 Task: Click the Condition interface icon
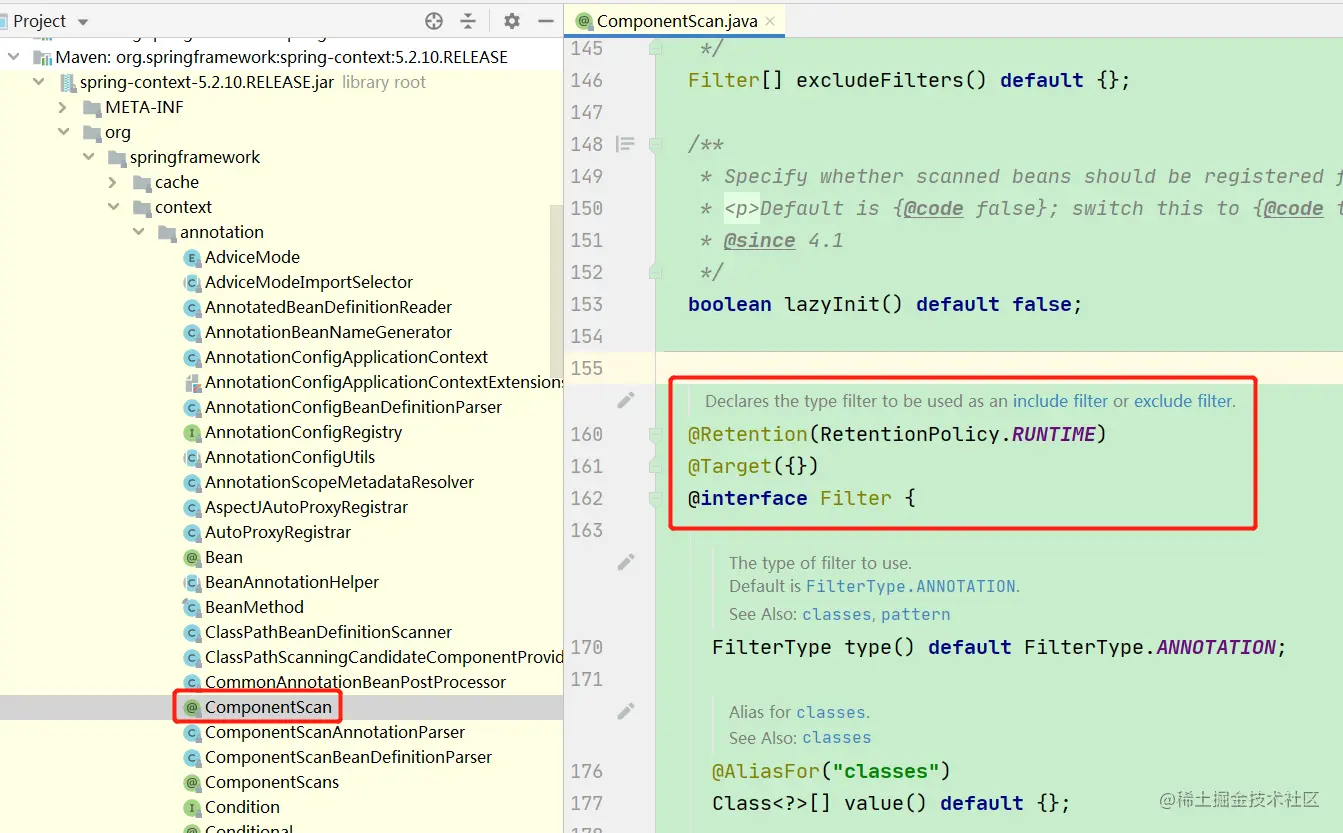point(193,808)
